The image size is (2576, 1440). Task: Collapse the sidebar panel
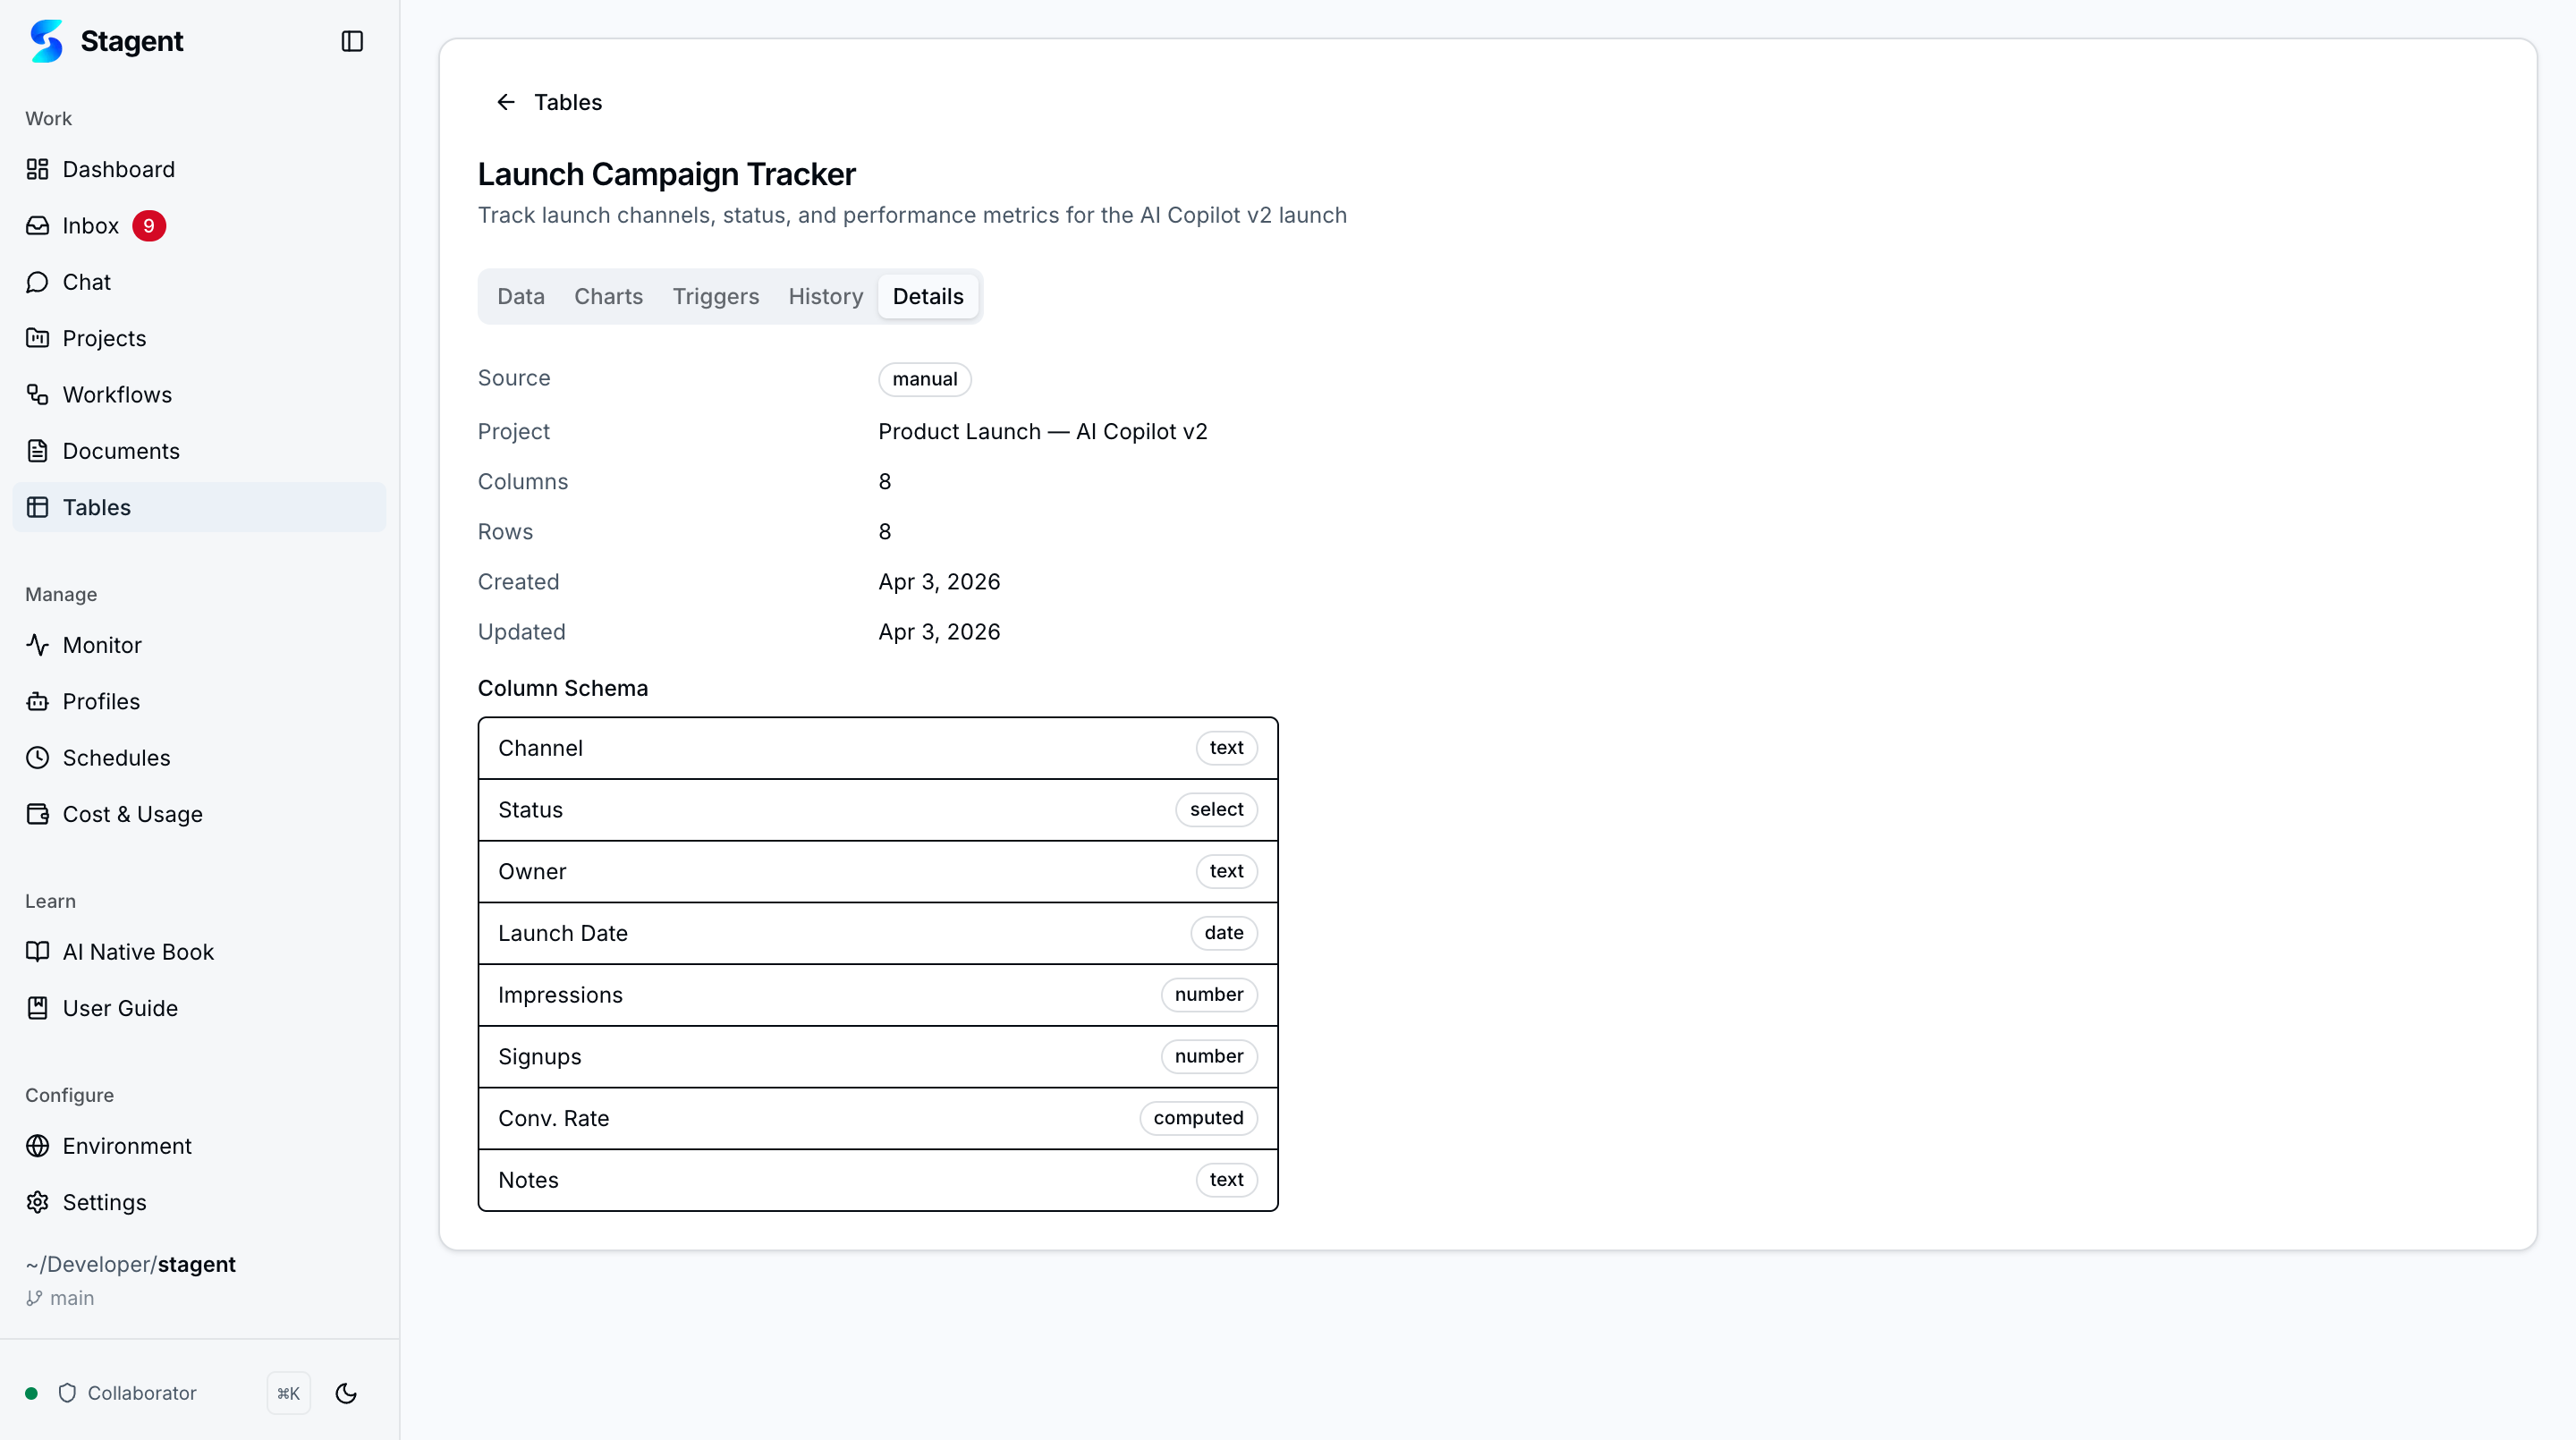pyautogui.click(x=352, y=41)
